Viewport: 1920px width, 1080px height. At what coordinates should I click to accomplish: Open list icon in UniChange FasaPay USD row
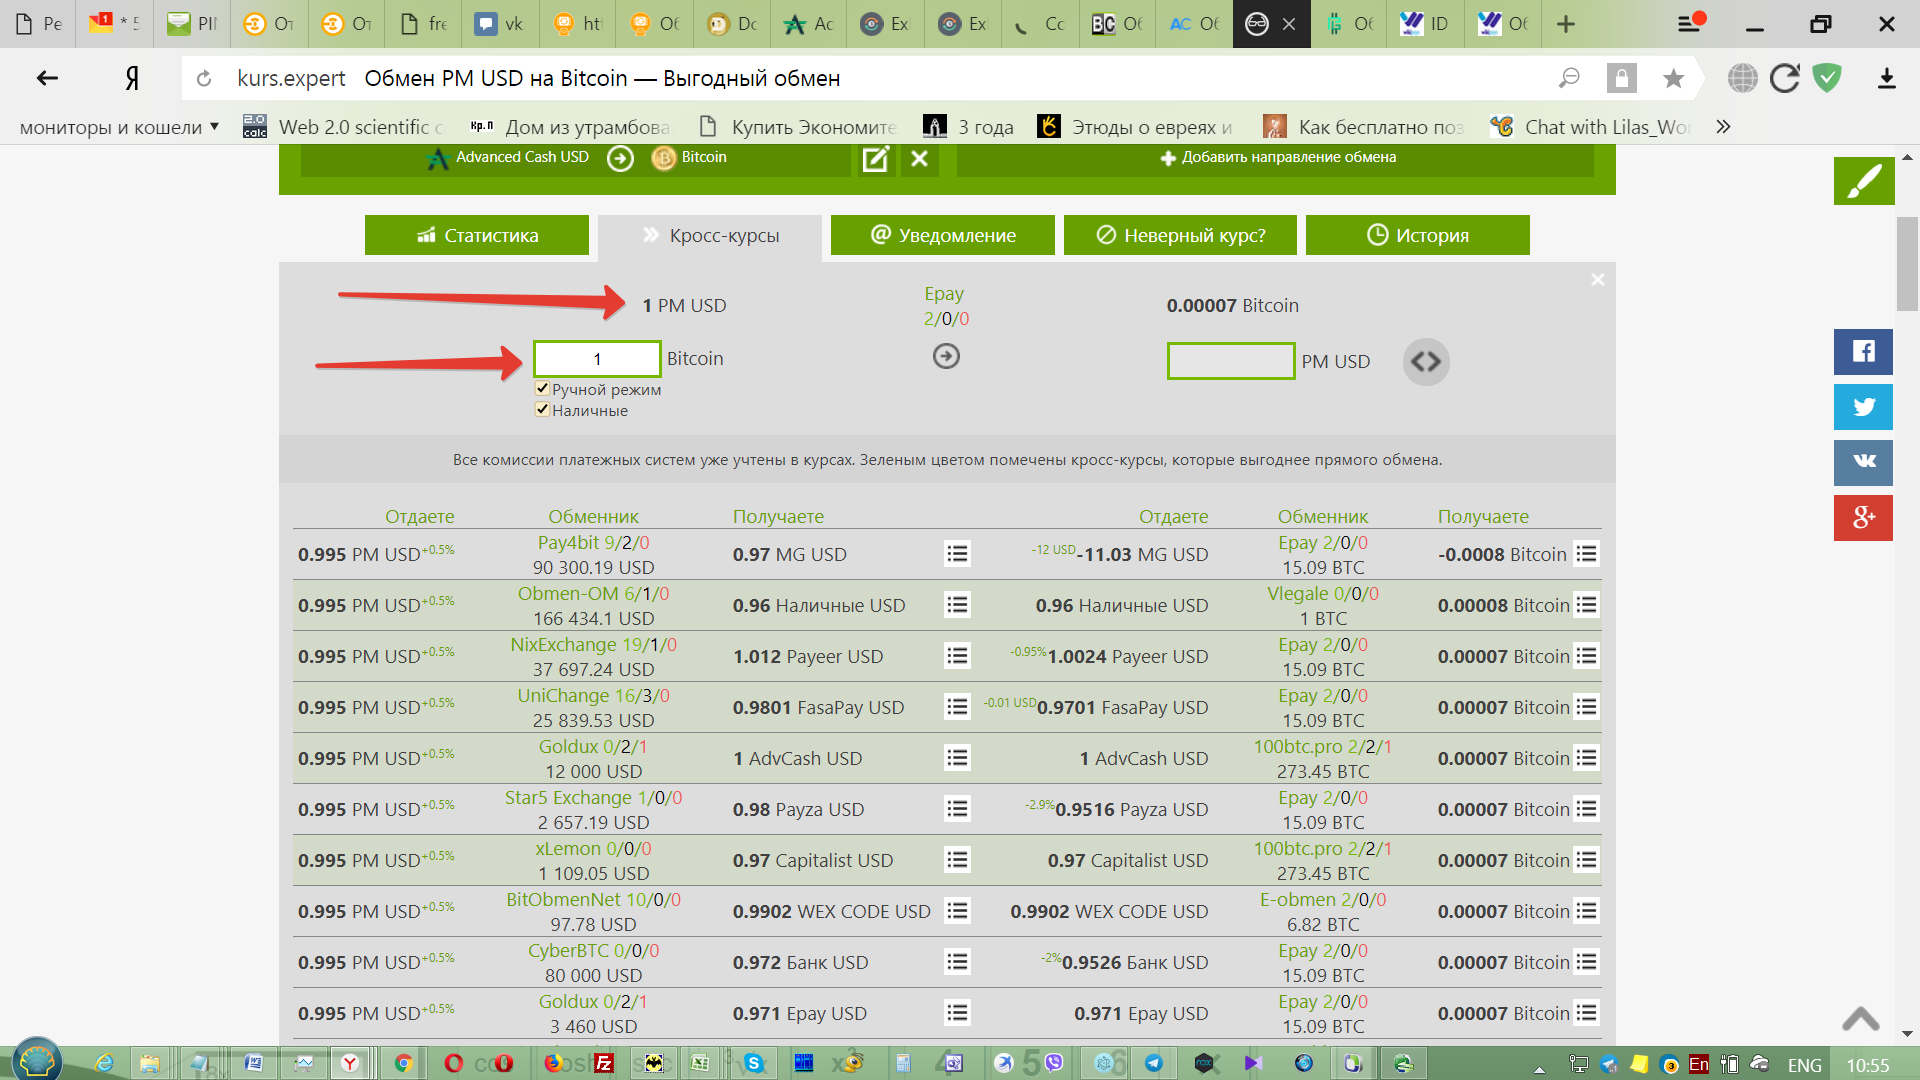coord(957,706)
